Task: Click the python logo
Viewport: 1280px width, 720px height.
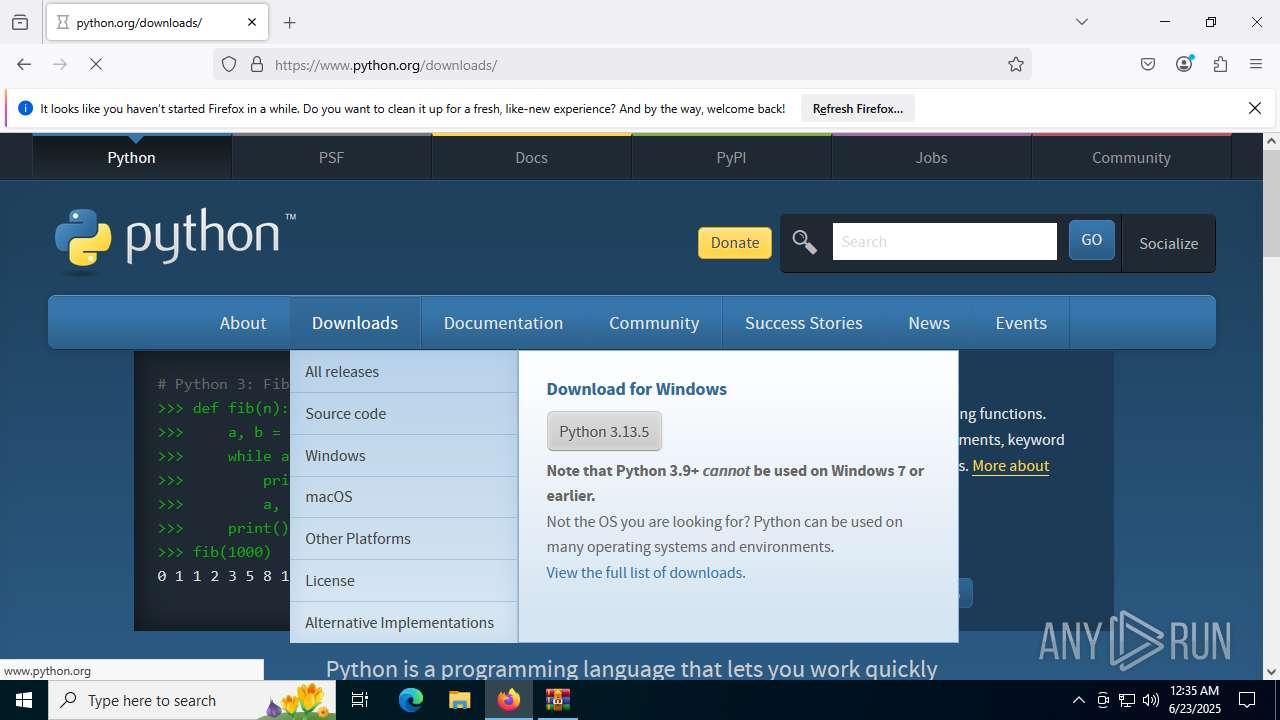Action: click(x=175, y=241)
